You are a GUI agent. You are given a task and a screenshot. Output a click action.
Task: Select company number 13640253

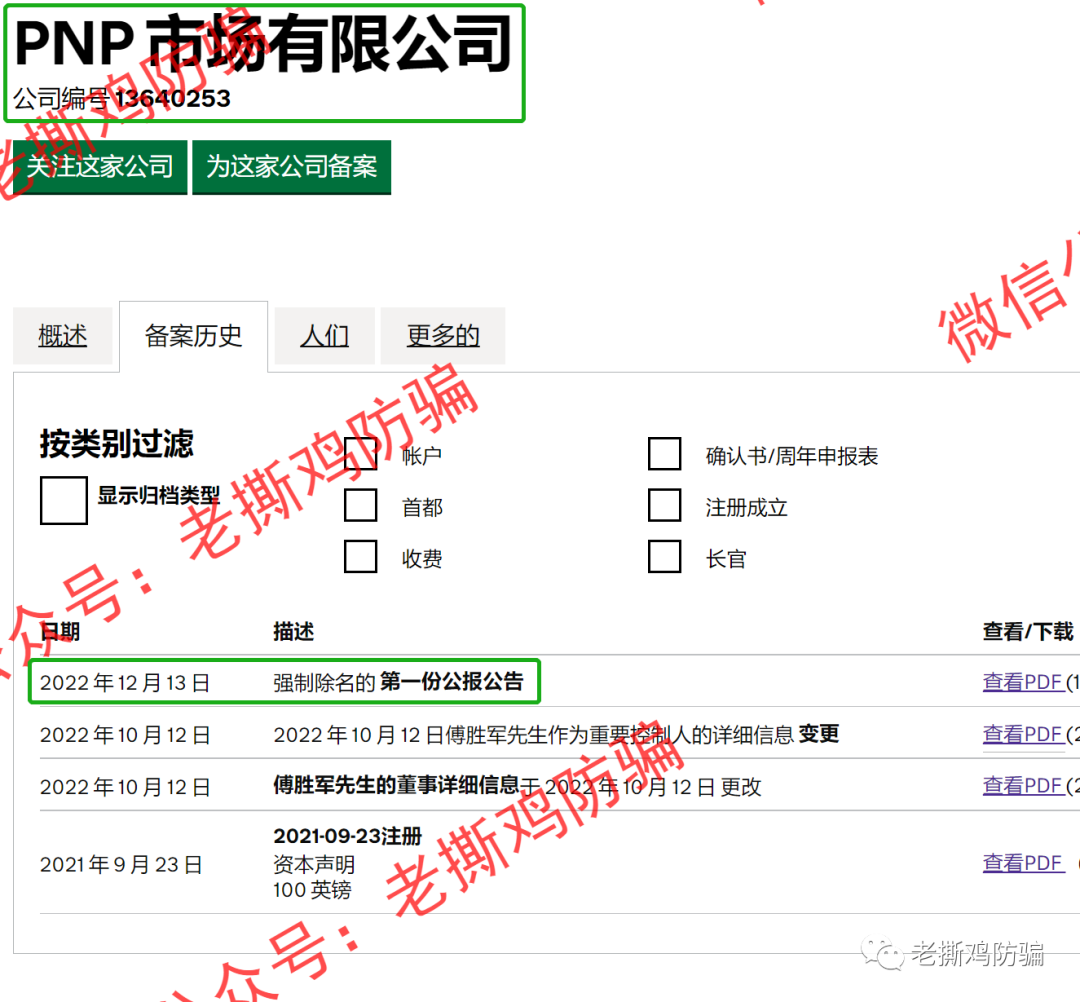pos(173,98)
